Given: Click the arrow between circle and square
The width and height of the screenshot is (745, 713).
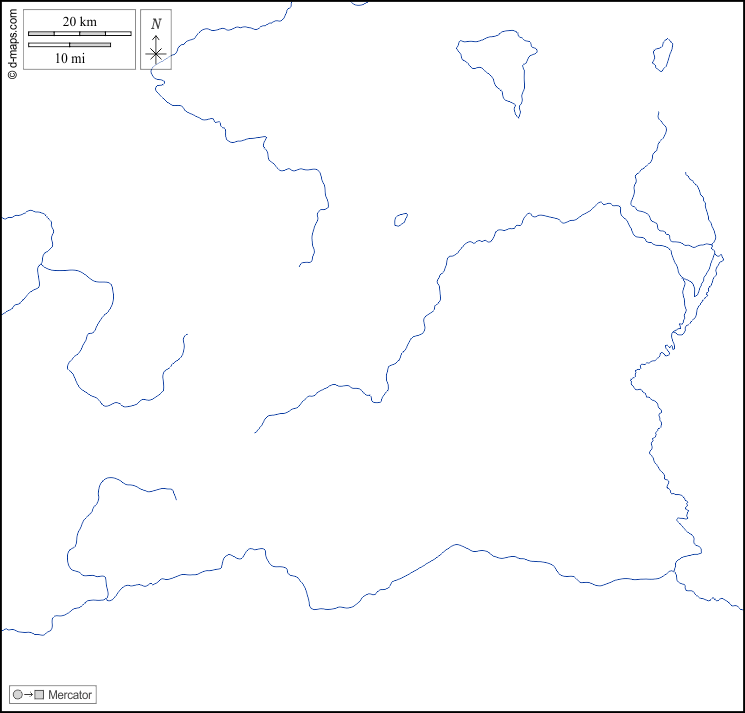Looking at the screenshot, I should (28, 694).
